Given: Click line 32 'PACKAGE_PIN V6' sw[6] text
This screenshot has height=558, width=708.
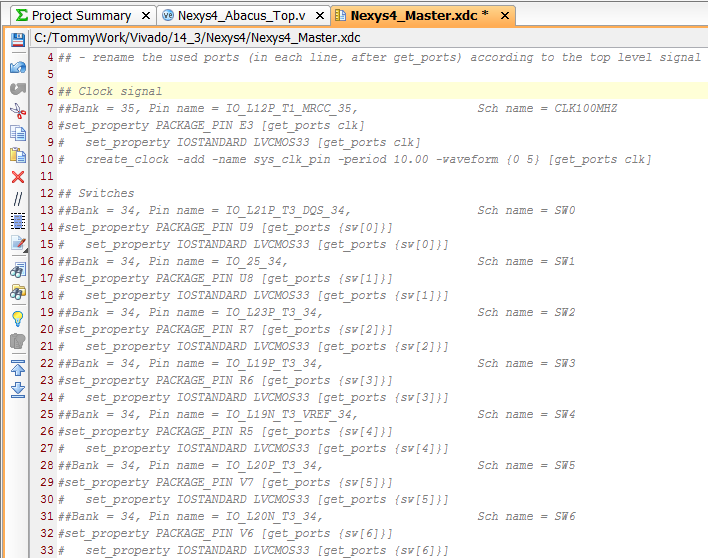Looking at the screenshot, I should pyautogui.click(x=225, y=533).
